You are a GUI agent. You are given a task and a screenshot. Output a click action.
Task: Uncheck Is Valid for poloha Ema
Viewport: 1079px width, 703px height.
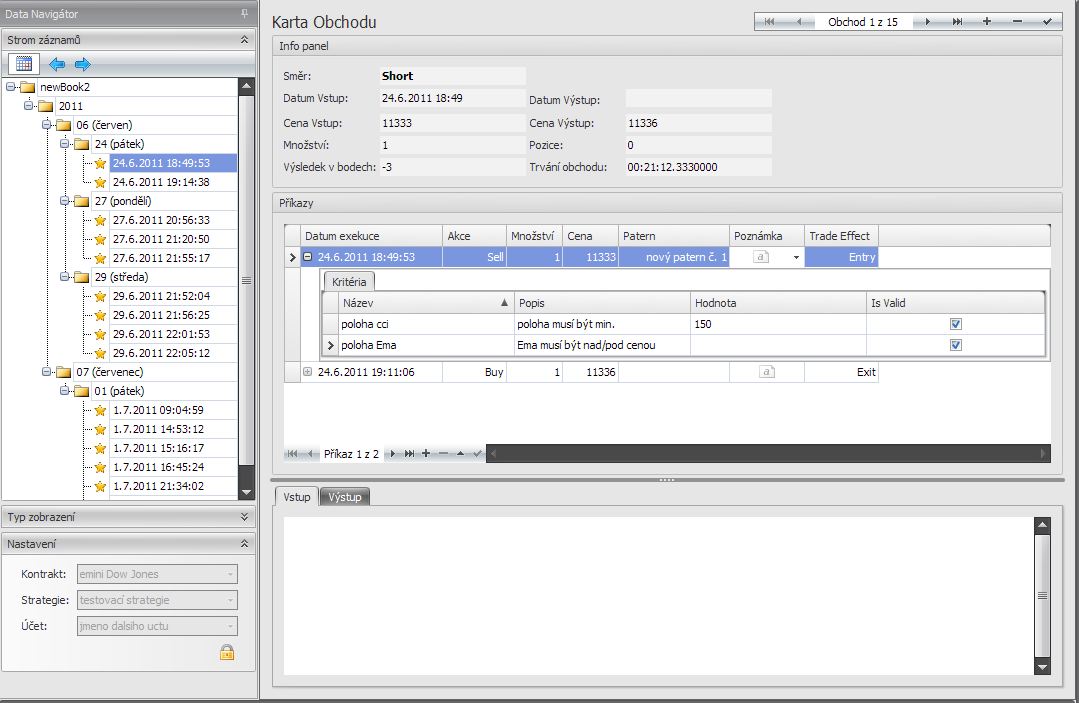pos(956,345)
